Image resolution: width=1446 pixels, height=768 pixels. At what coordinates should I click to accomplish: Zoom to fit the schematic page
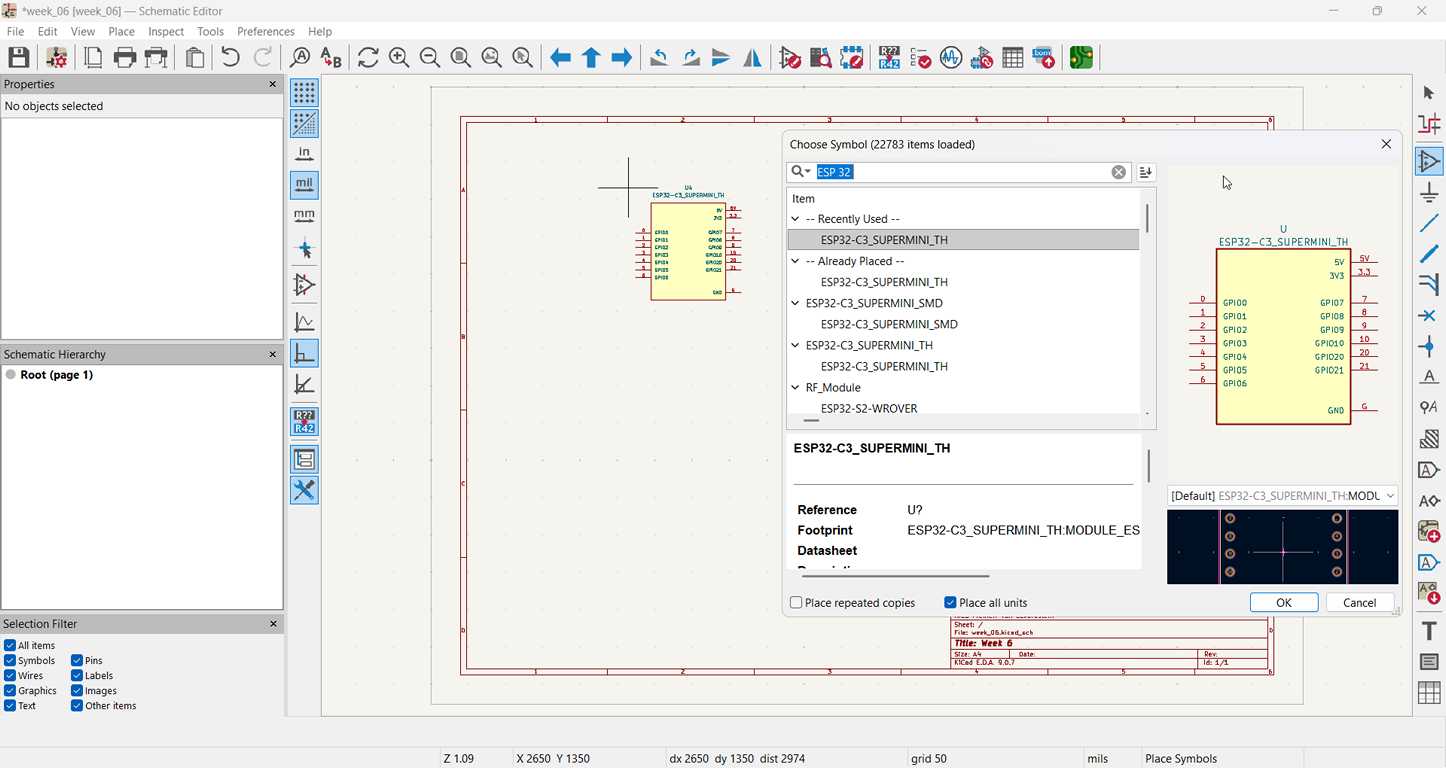pos(461,58)
